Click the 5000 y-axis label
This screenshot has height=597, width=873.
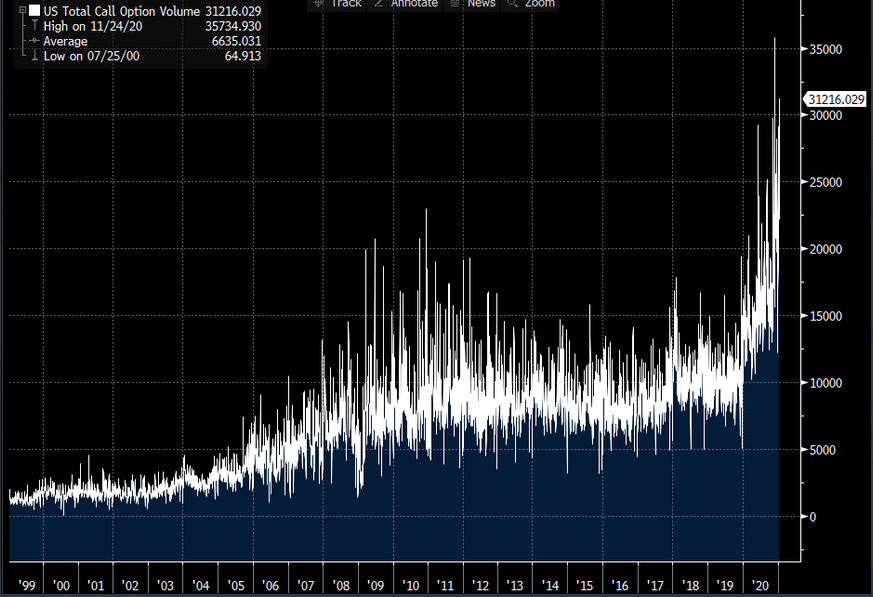tap(822, 450)
